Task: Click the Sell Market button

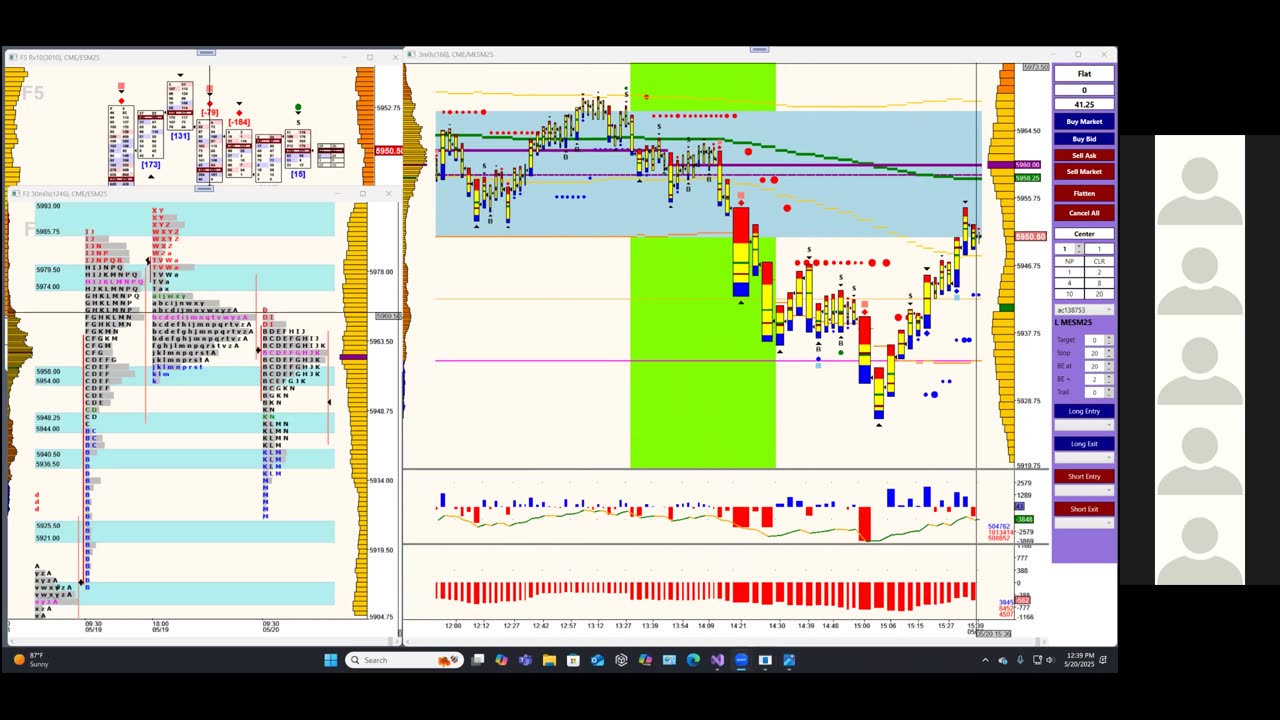Action: click(1084, 171)
